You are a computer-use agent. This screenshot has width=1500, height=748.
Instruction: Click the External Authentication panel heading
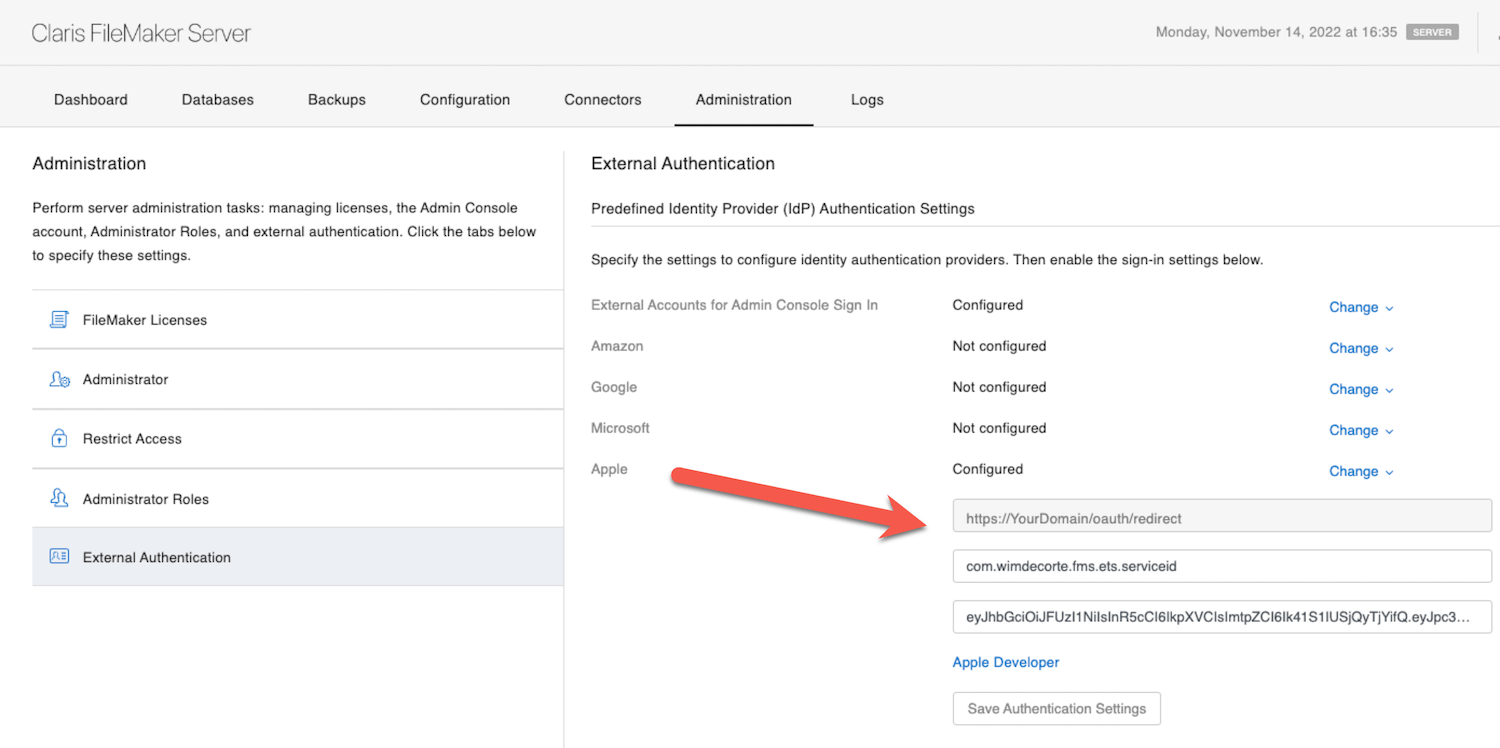pyautogui.click(x=683, y=164)
